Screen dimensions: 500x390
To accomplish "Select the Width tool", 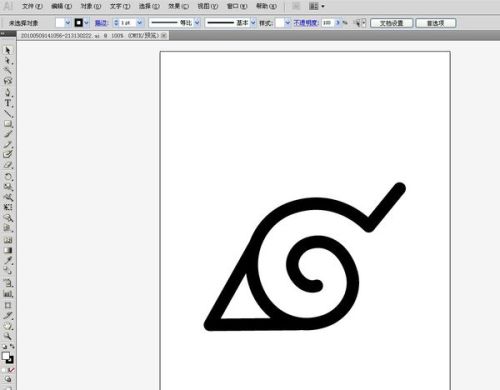I will coord(8,197).
